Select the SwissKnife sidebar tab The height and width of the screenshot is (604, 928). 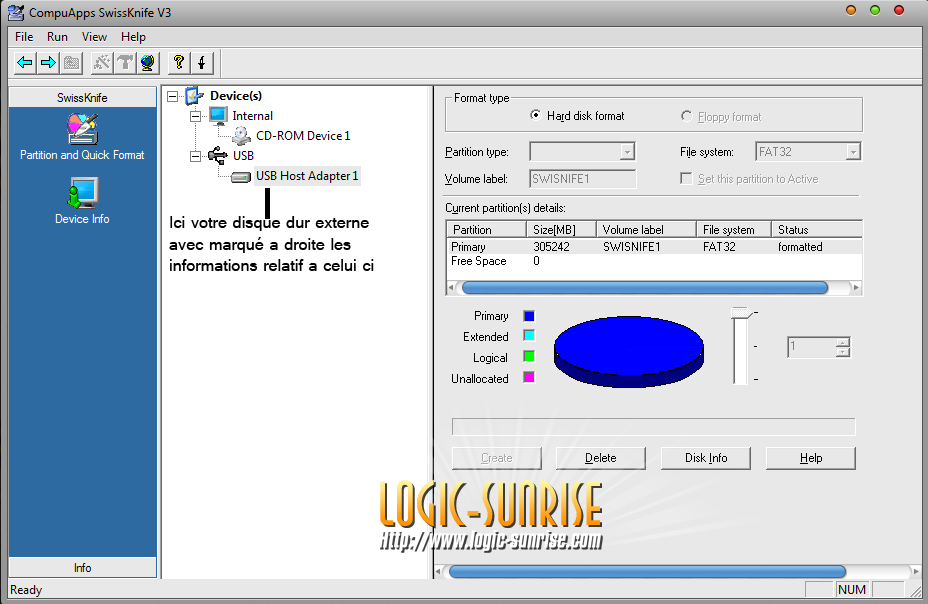[x=82, y=98]
